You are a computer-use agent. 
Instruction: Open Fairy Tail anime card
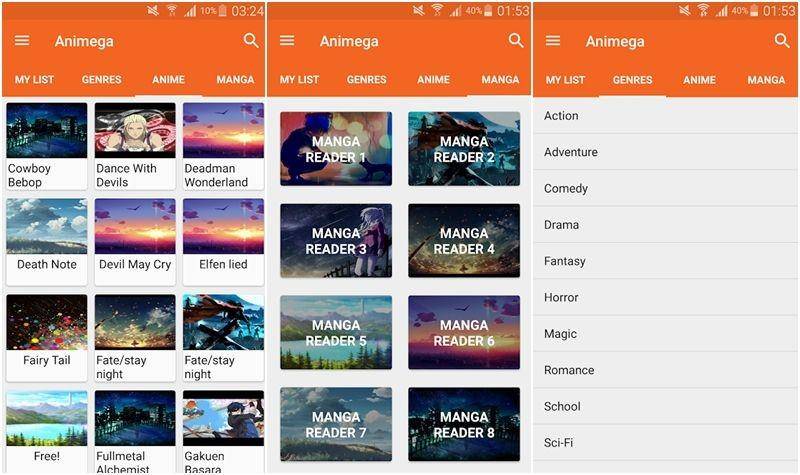(x=46, y=338)
